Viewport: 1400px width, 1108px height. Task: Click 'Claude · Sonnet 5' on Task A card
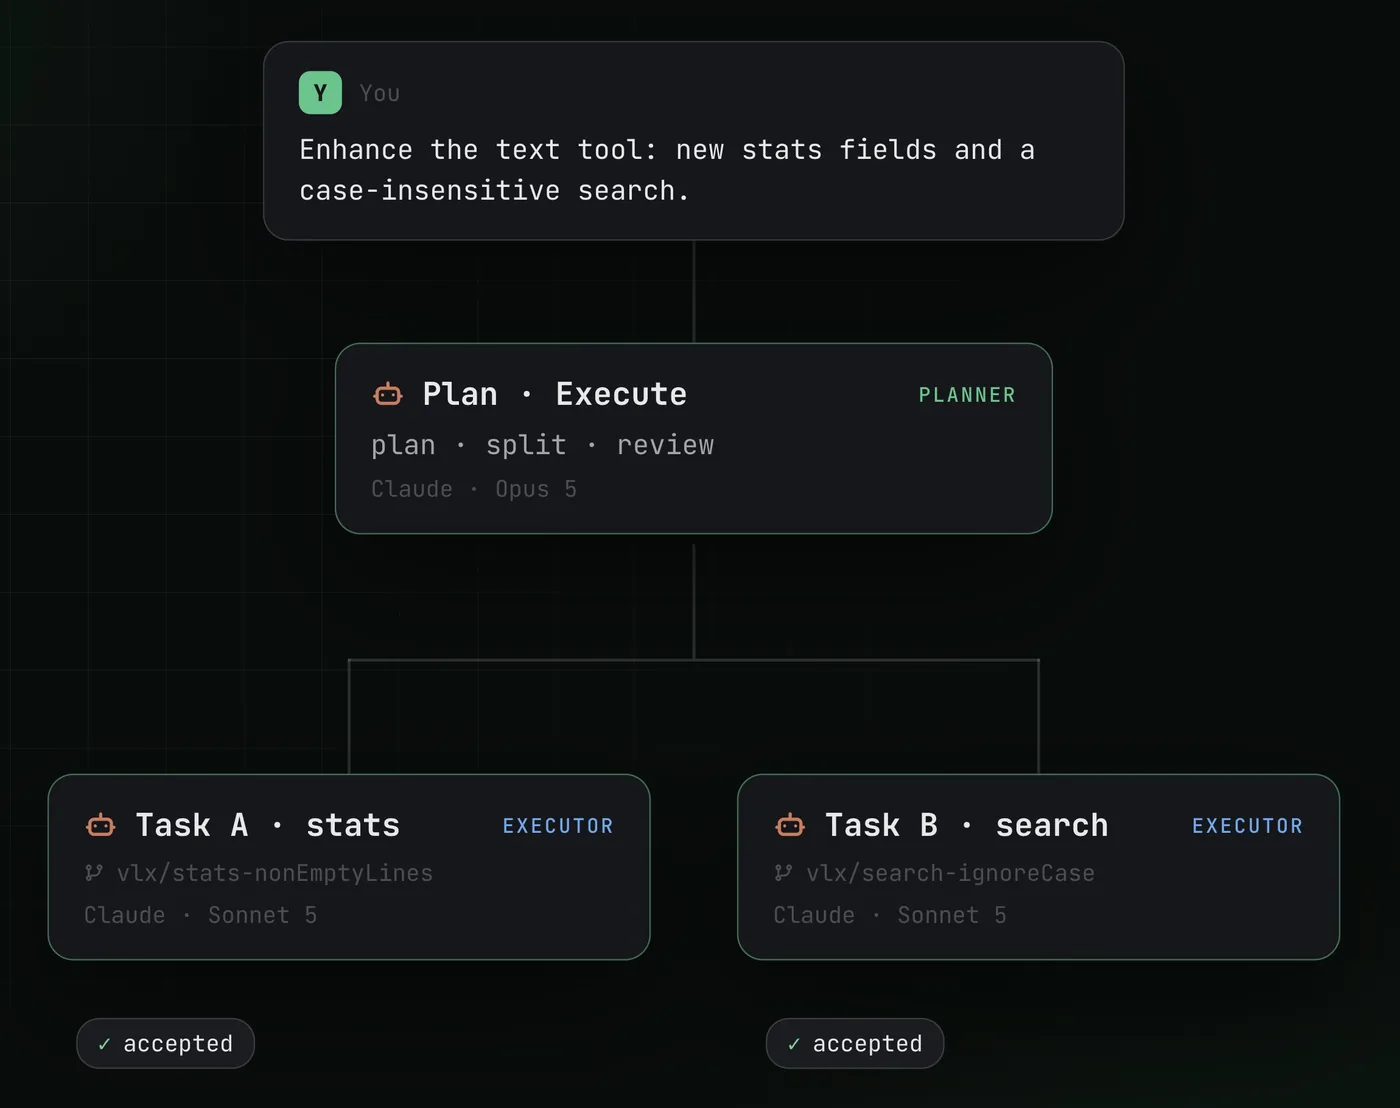point(201,915)
